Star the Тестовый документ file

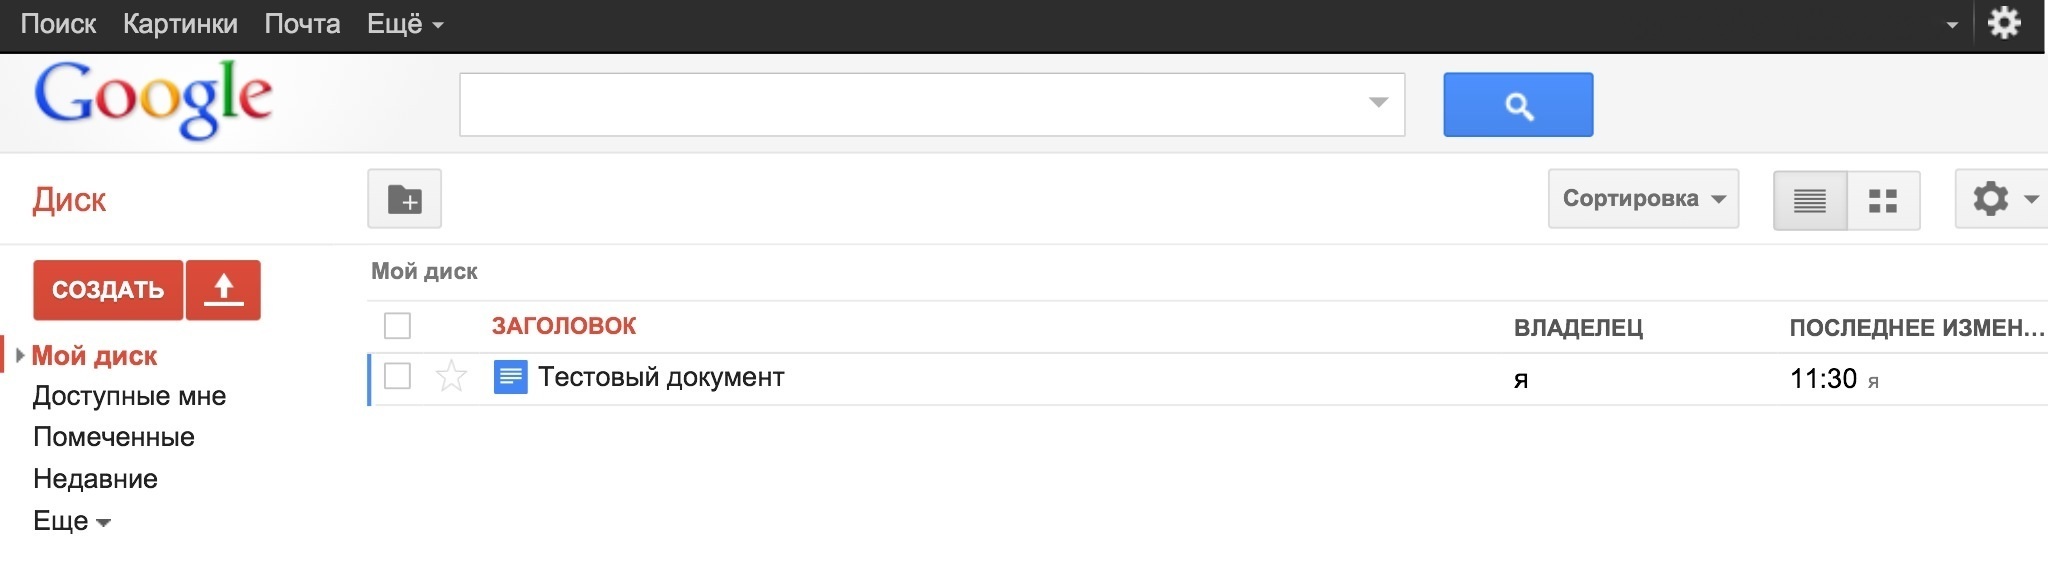click(452, 377)
